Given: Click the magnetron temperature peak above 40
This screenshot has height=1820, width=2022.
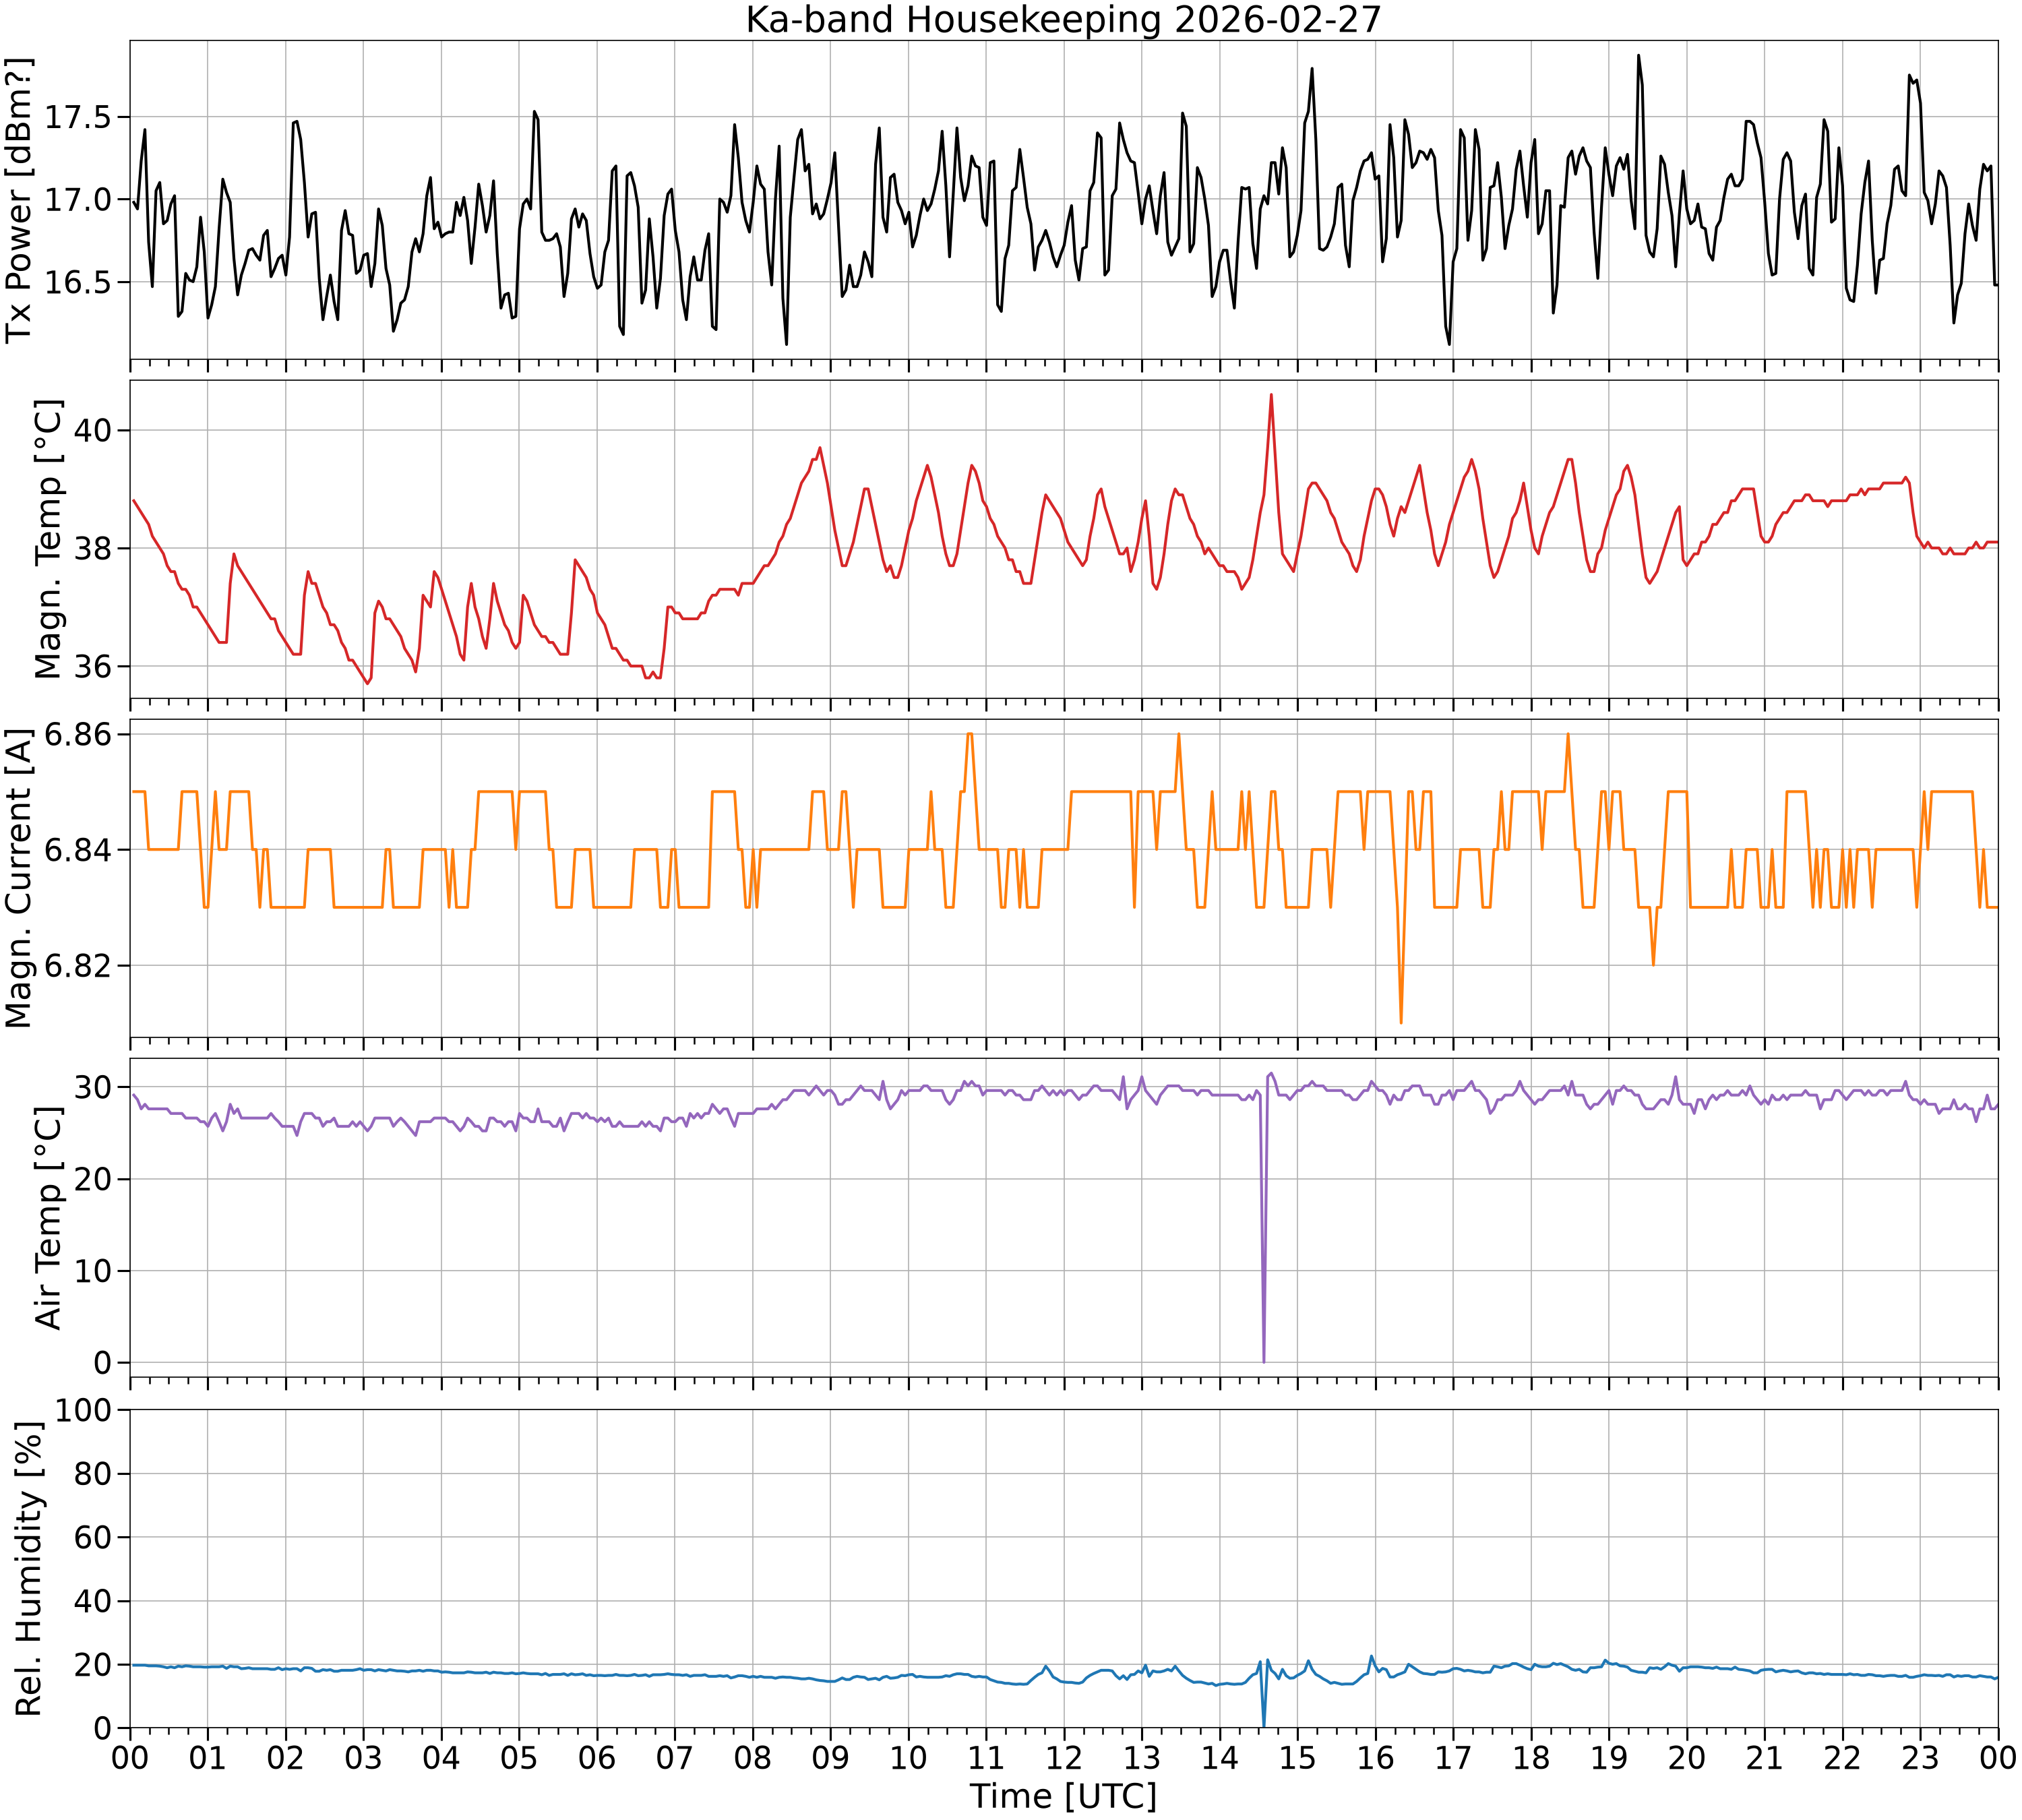Looking at the screenshot, I should 1271,395.
